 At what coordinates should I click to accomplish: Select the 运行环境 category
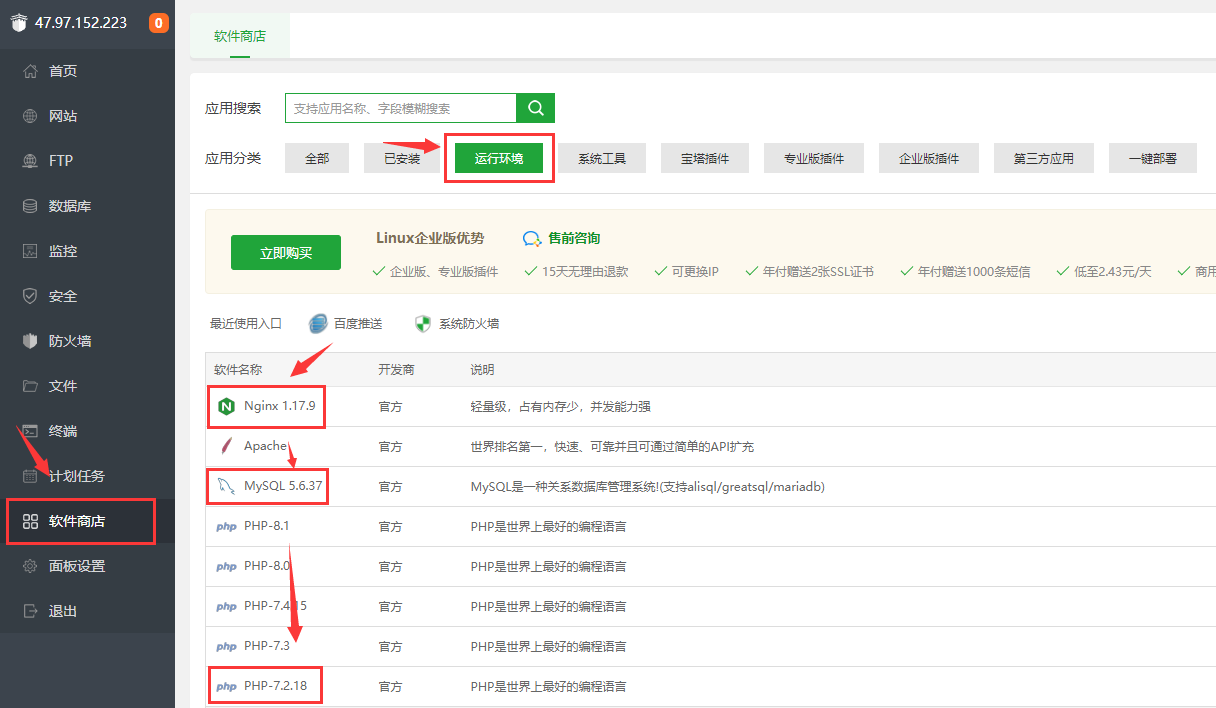(x=499, y=158)
